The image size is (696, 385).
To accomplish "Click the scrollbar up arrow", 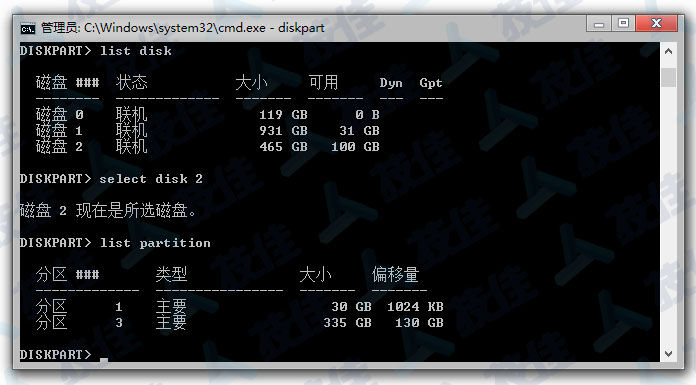I will [x=668, y=52].
